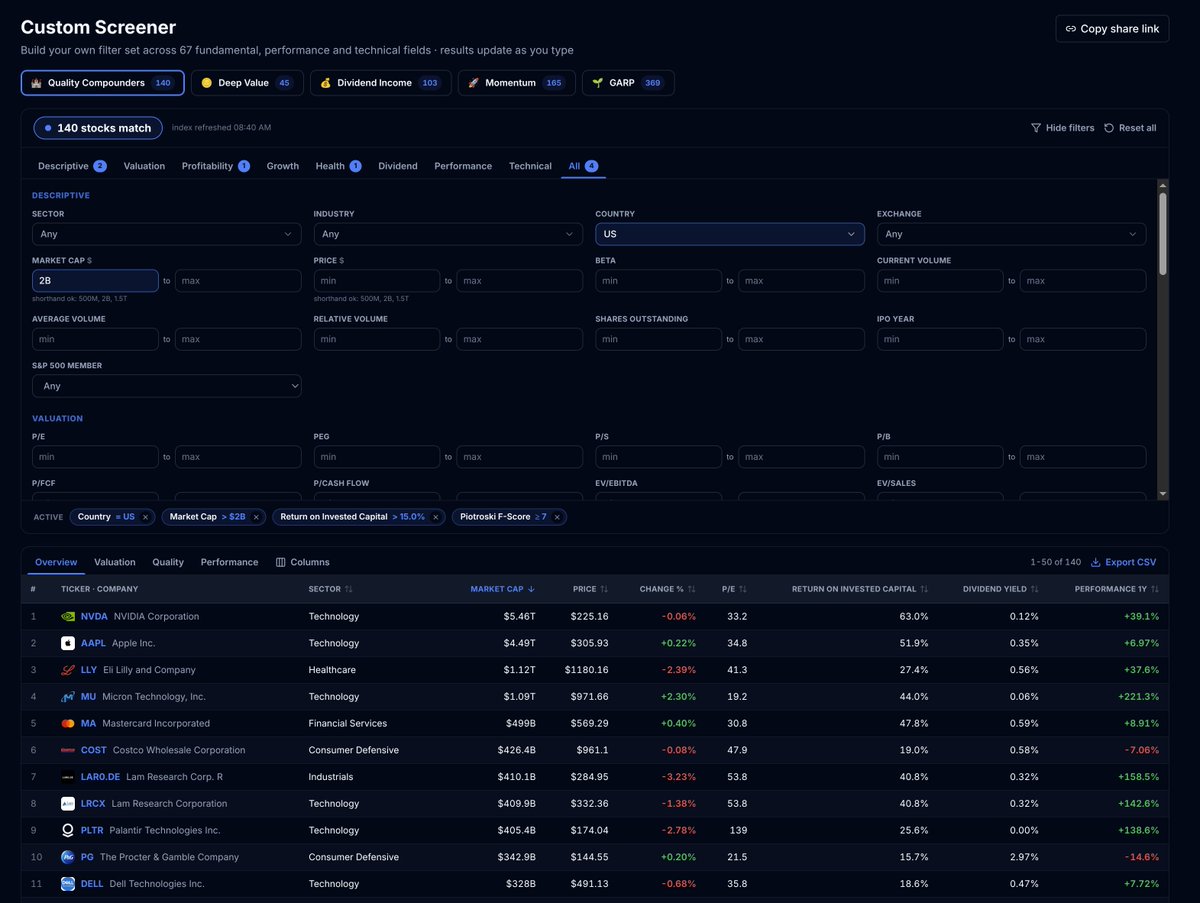The height and width of the screenshot is (903, 1200).
Task: Open the Growth filter tab
Action: [x=283, y=166]
